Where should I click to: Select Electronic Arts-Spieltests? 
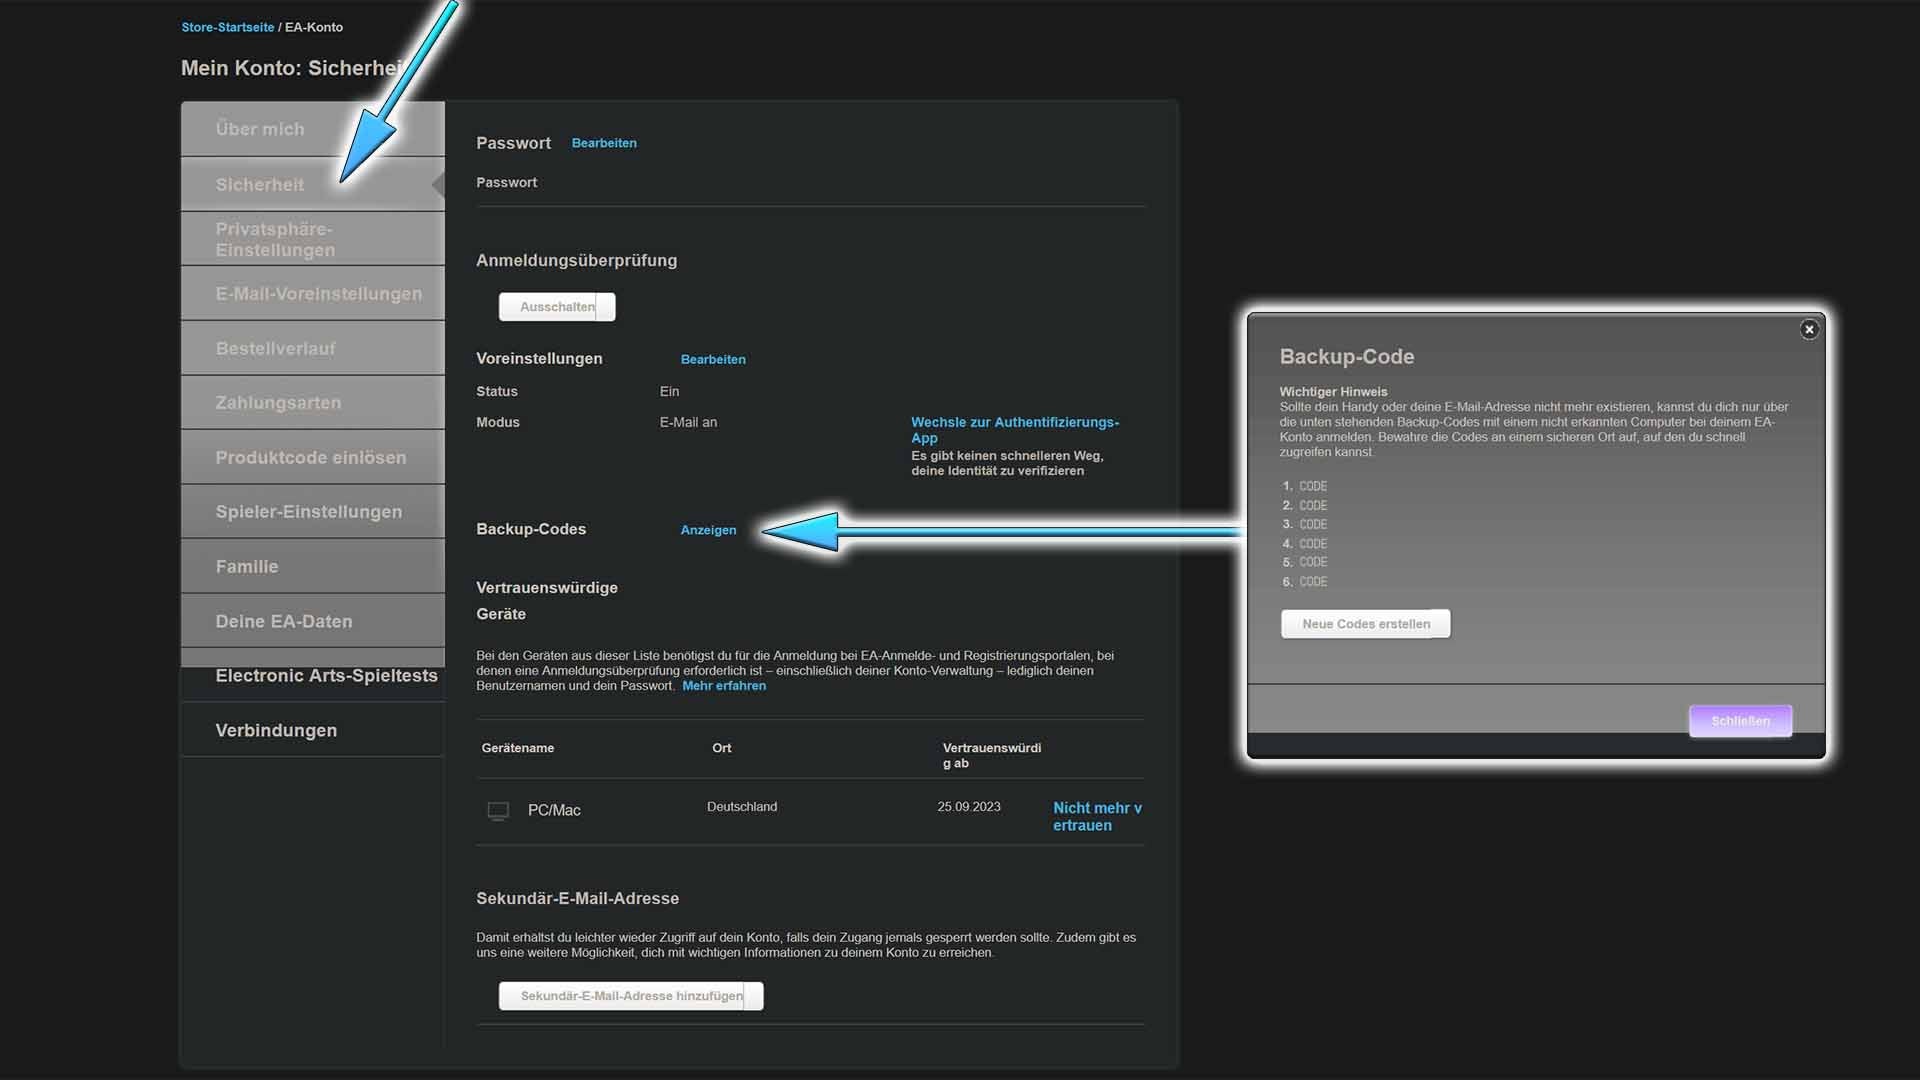326,675
